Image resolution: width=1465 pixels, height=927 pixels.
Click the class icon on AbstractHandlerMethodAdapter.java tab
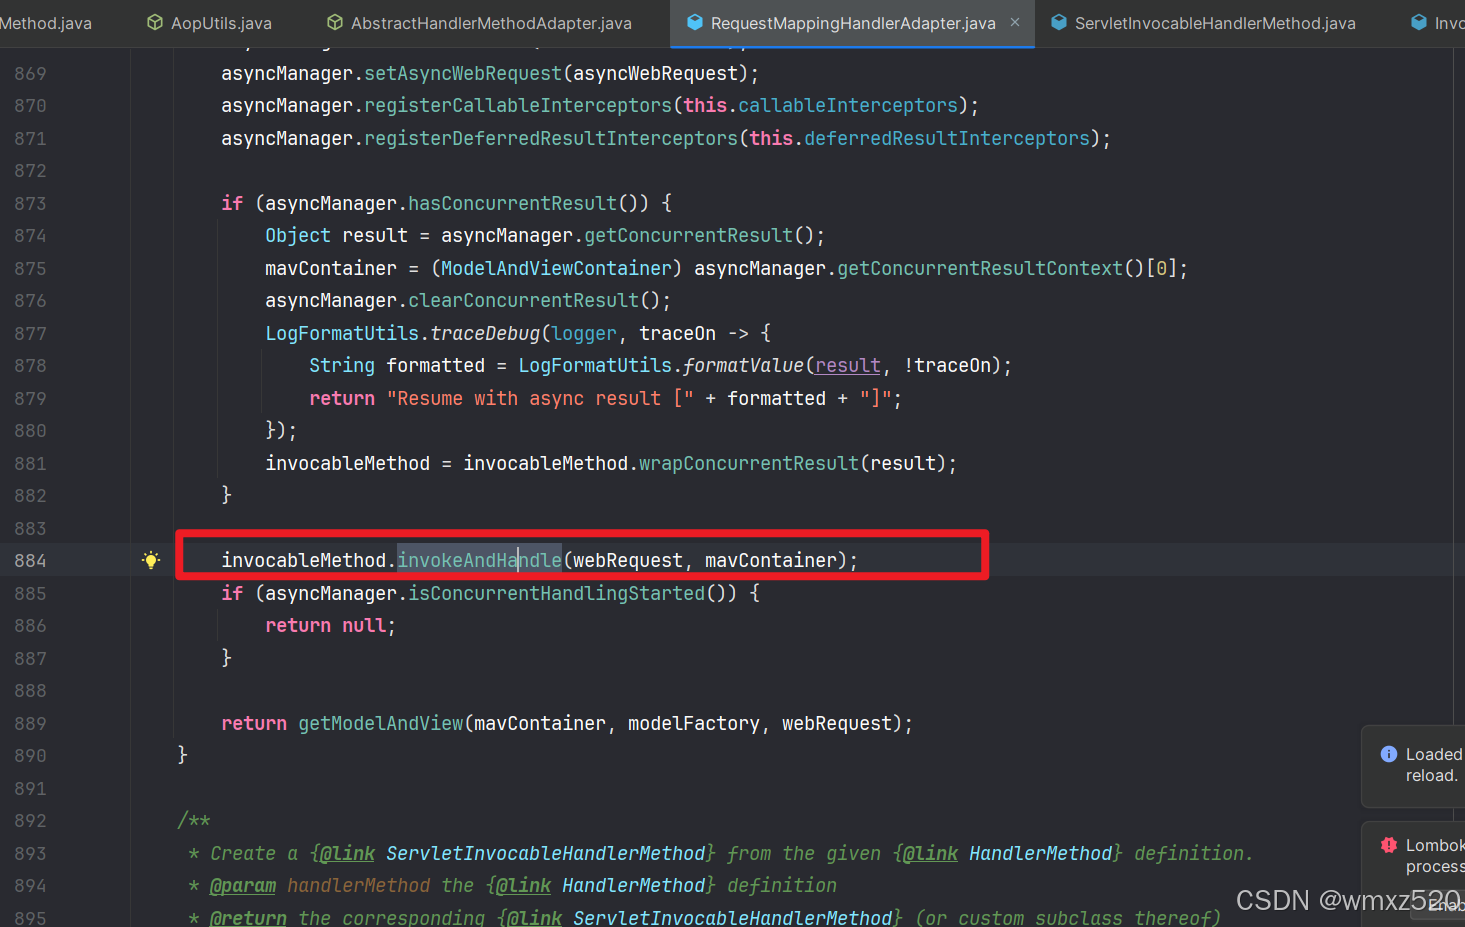point(335,22)
